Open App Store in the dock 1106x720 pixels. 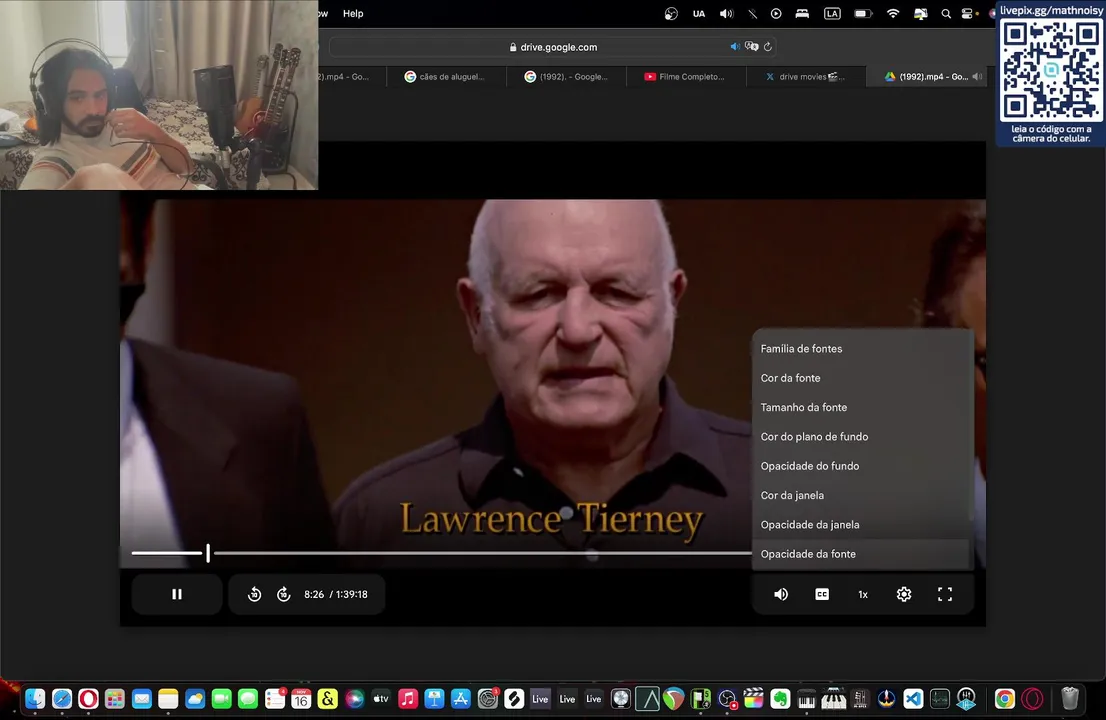[x=461, y=699]
